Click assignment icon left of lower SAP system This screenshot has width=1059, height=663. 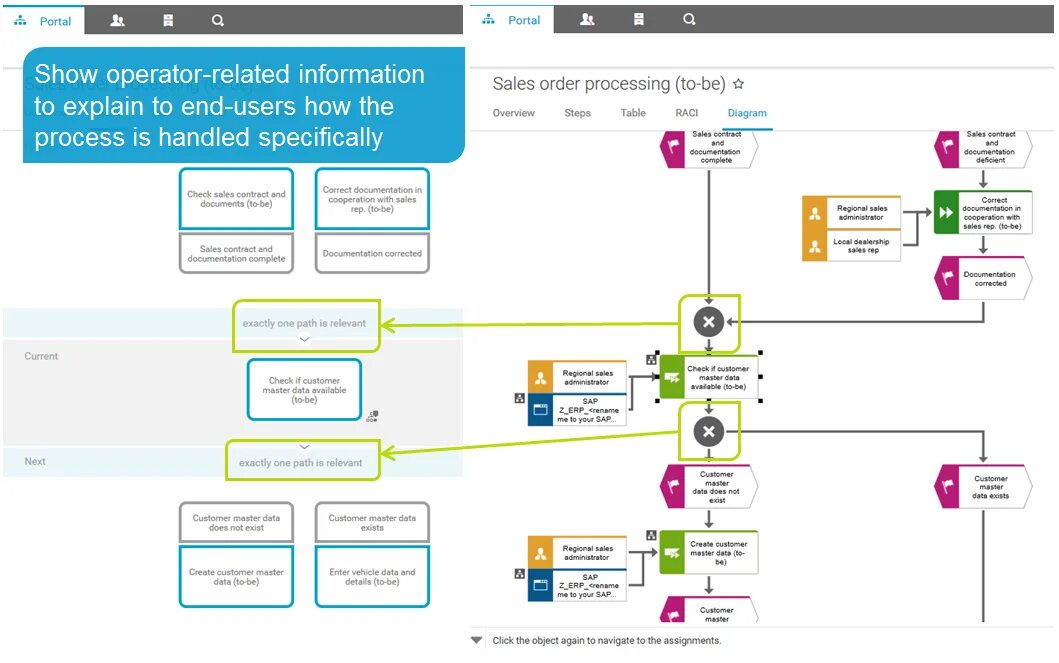click(519, 574)
